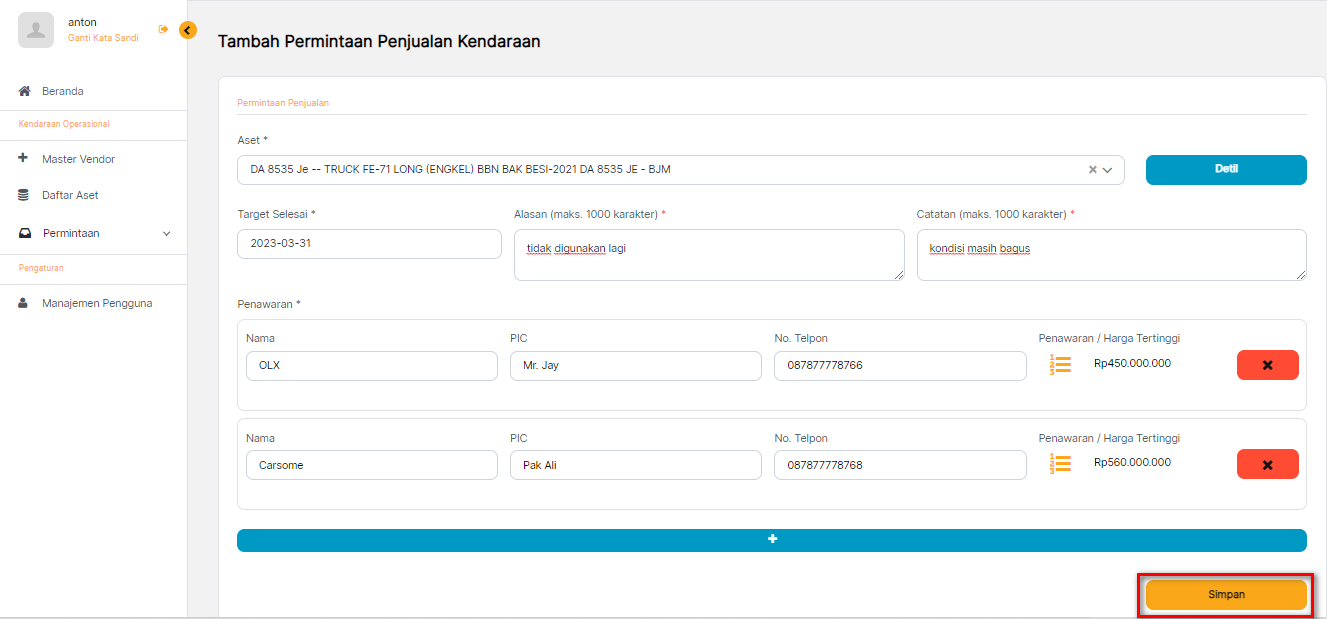Click the Simpan button
1327x619 pixels.
point(1226,595)
